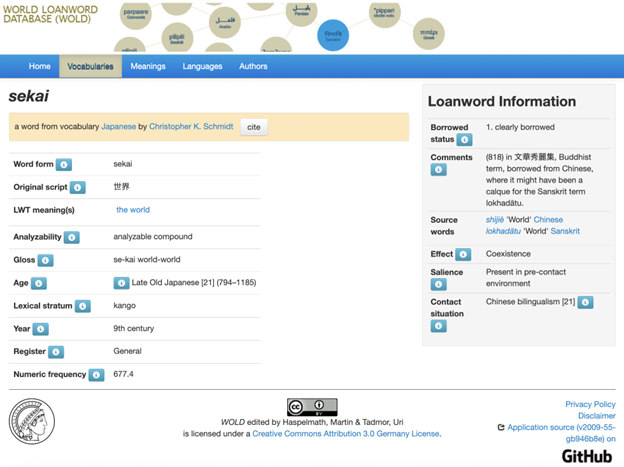Follow the 'the world' meaning link
This screenshot has width=624, height=467.
click(133, 210)
